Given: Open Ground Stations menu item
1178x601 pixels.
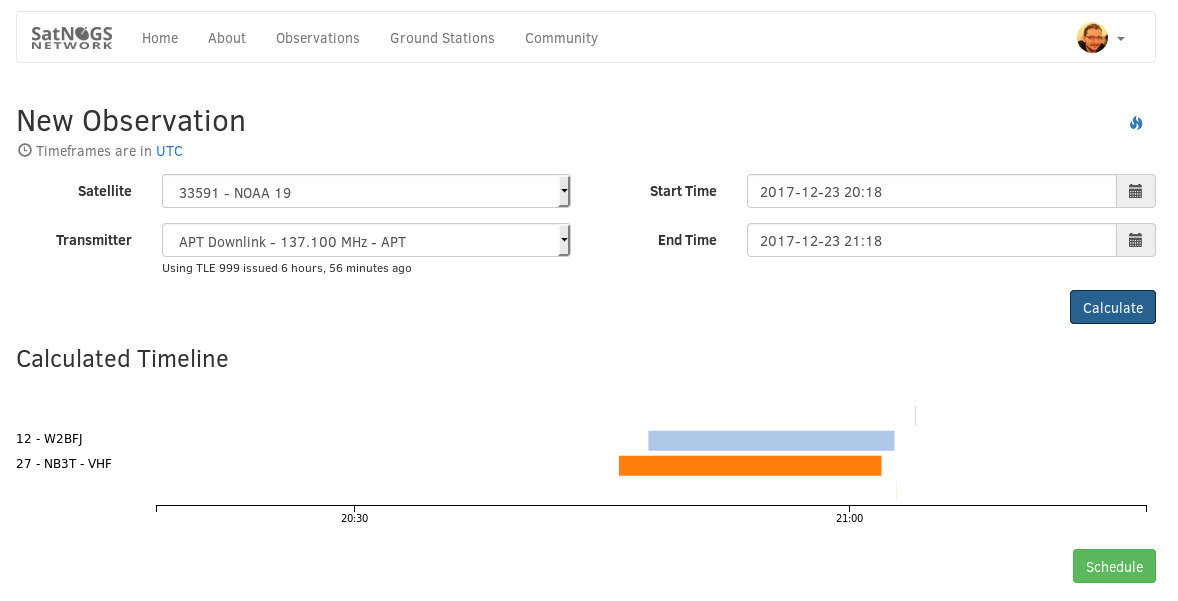Looking at the screenshot, I should click(x=442, y=38).
